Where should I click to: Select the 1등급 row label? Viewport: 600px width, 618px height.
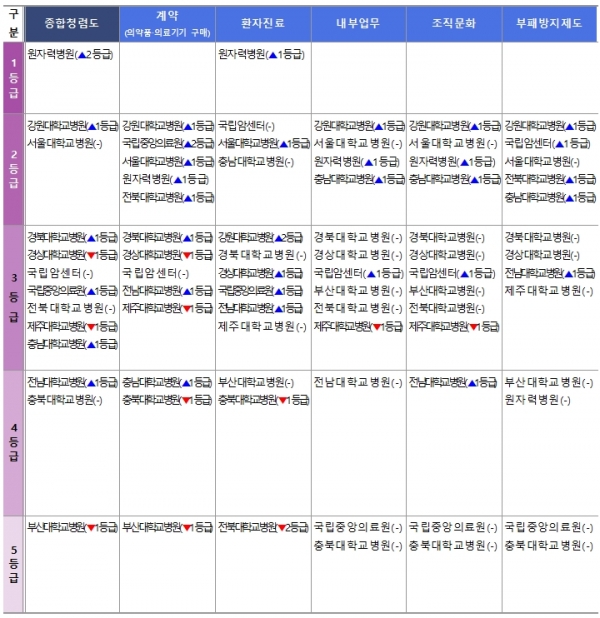point(12,78)
